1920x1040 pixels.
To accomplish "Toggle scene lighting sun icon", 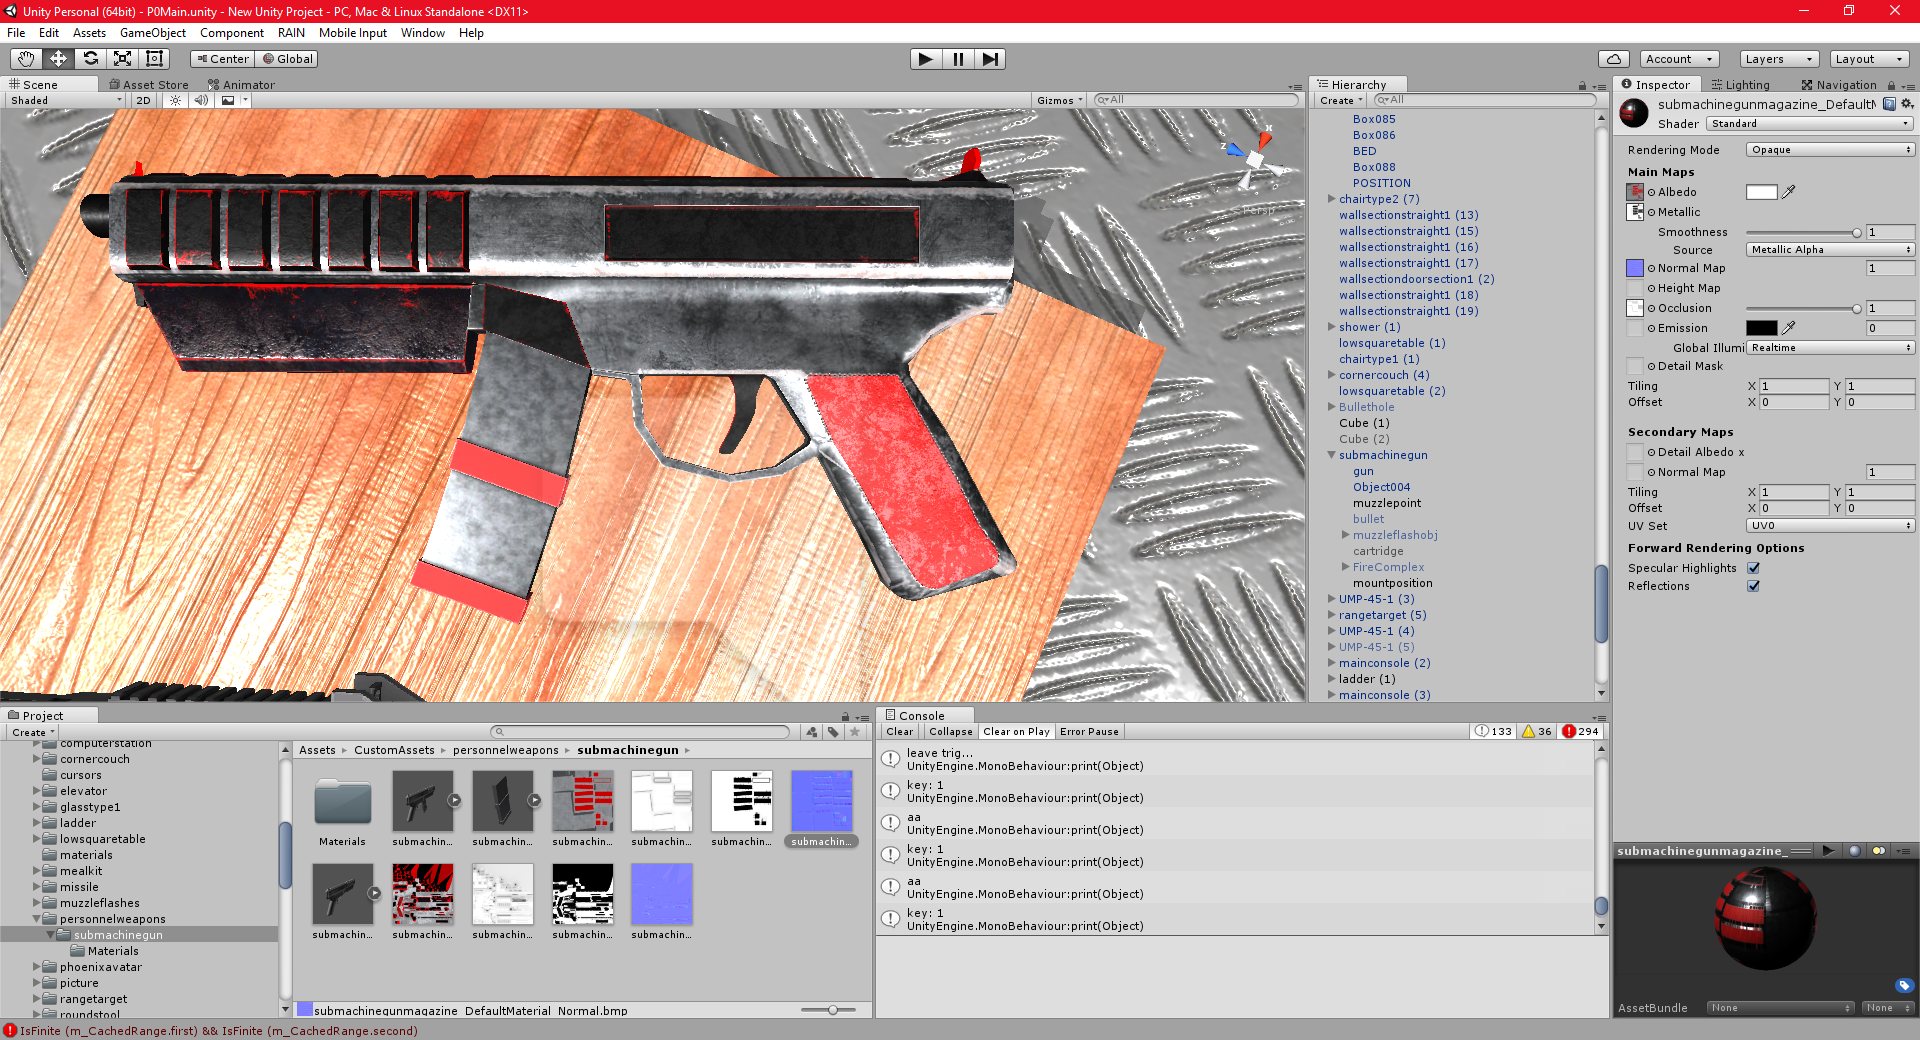I will pos(176,100).
